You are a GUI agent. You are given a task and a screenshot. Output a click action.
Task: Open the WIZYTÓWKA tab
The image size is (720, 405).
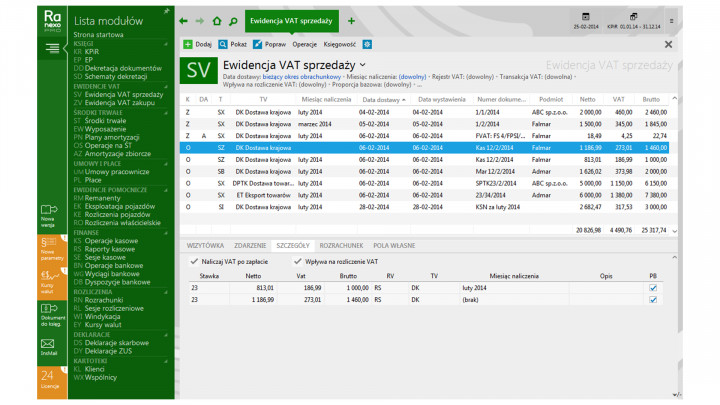pos(205,244)
